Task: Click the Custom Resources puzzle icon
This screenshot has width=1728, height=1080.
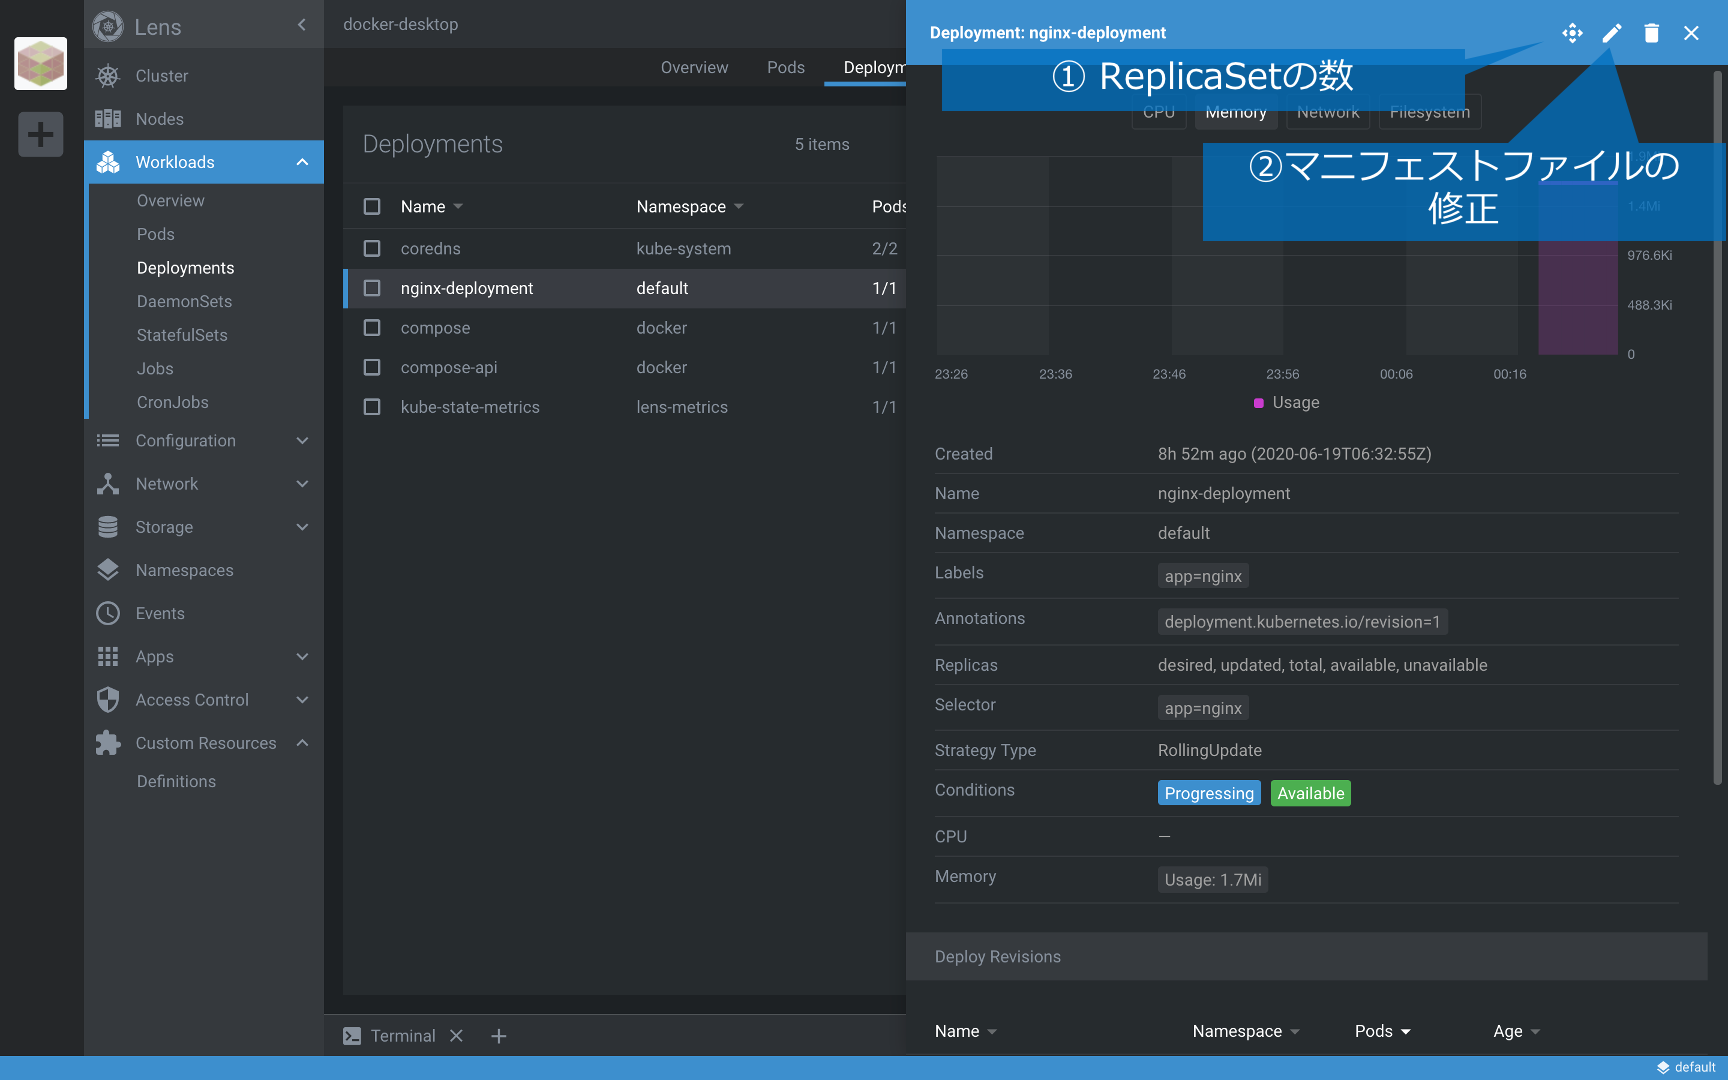Action: 108,743
